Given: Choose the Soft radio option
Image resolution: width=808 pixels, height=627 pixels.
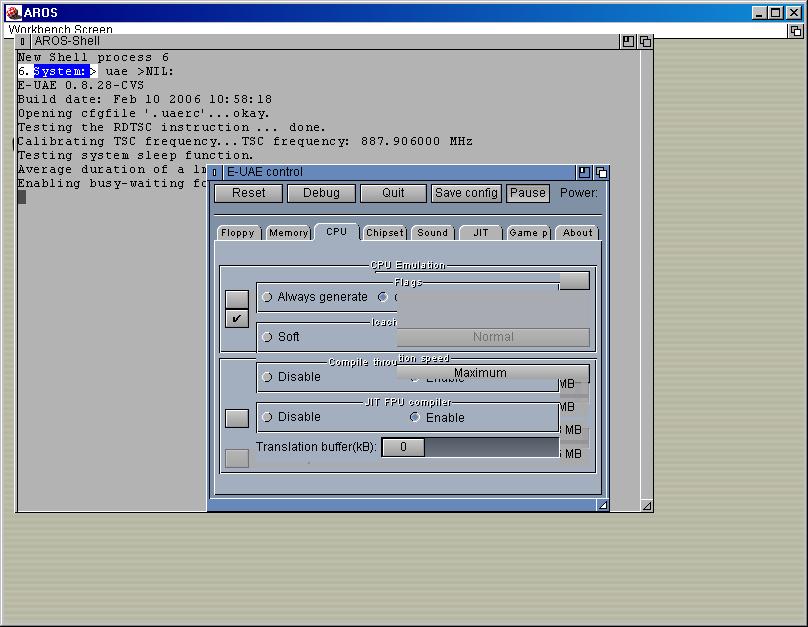Looking at the screenshot, I should tap(267, 337).
